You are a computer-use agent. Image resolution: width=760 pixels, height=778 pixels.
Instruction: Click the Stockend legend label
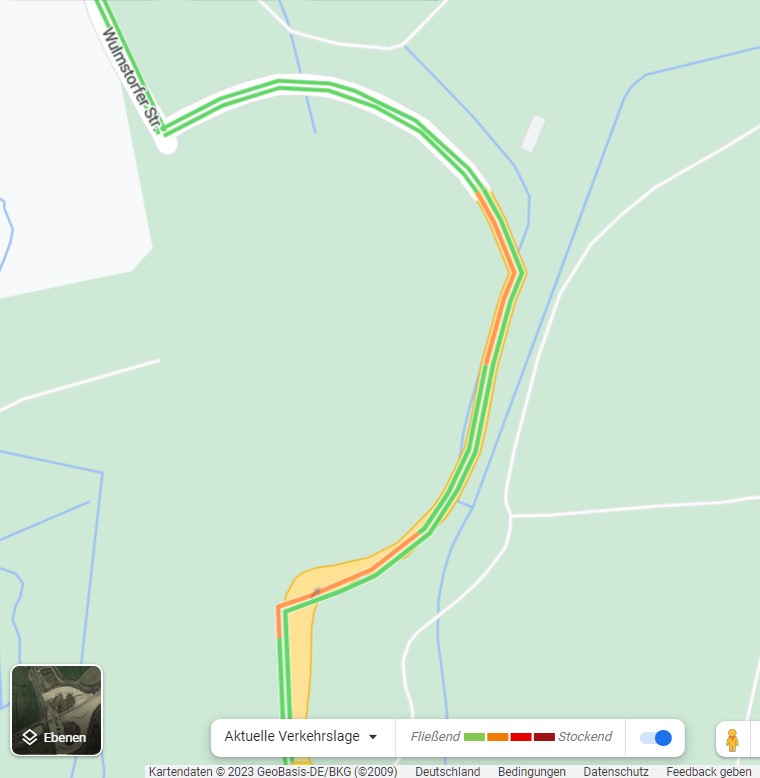coord(585,737)
